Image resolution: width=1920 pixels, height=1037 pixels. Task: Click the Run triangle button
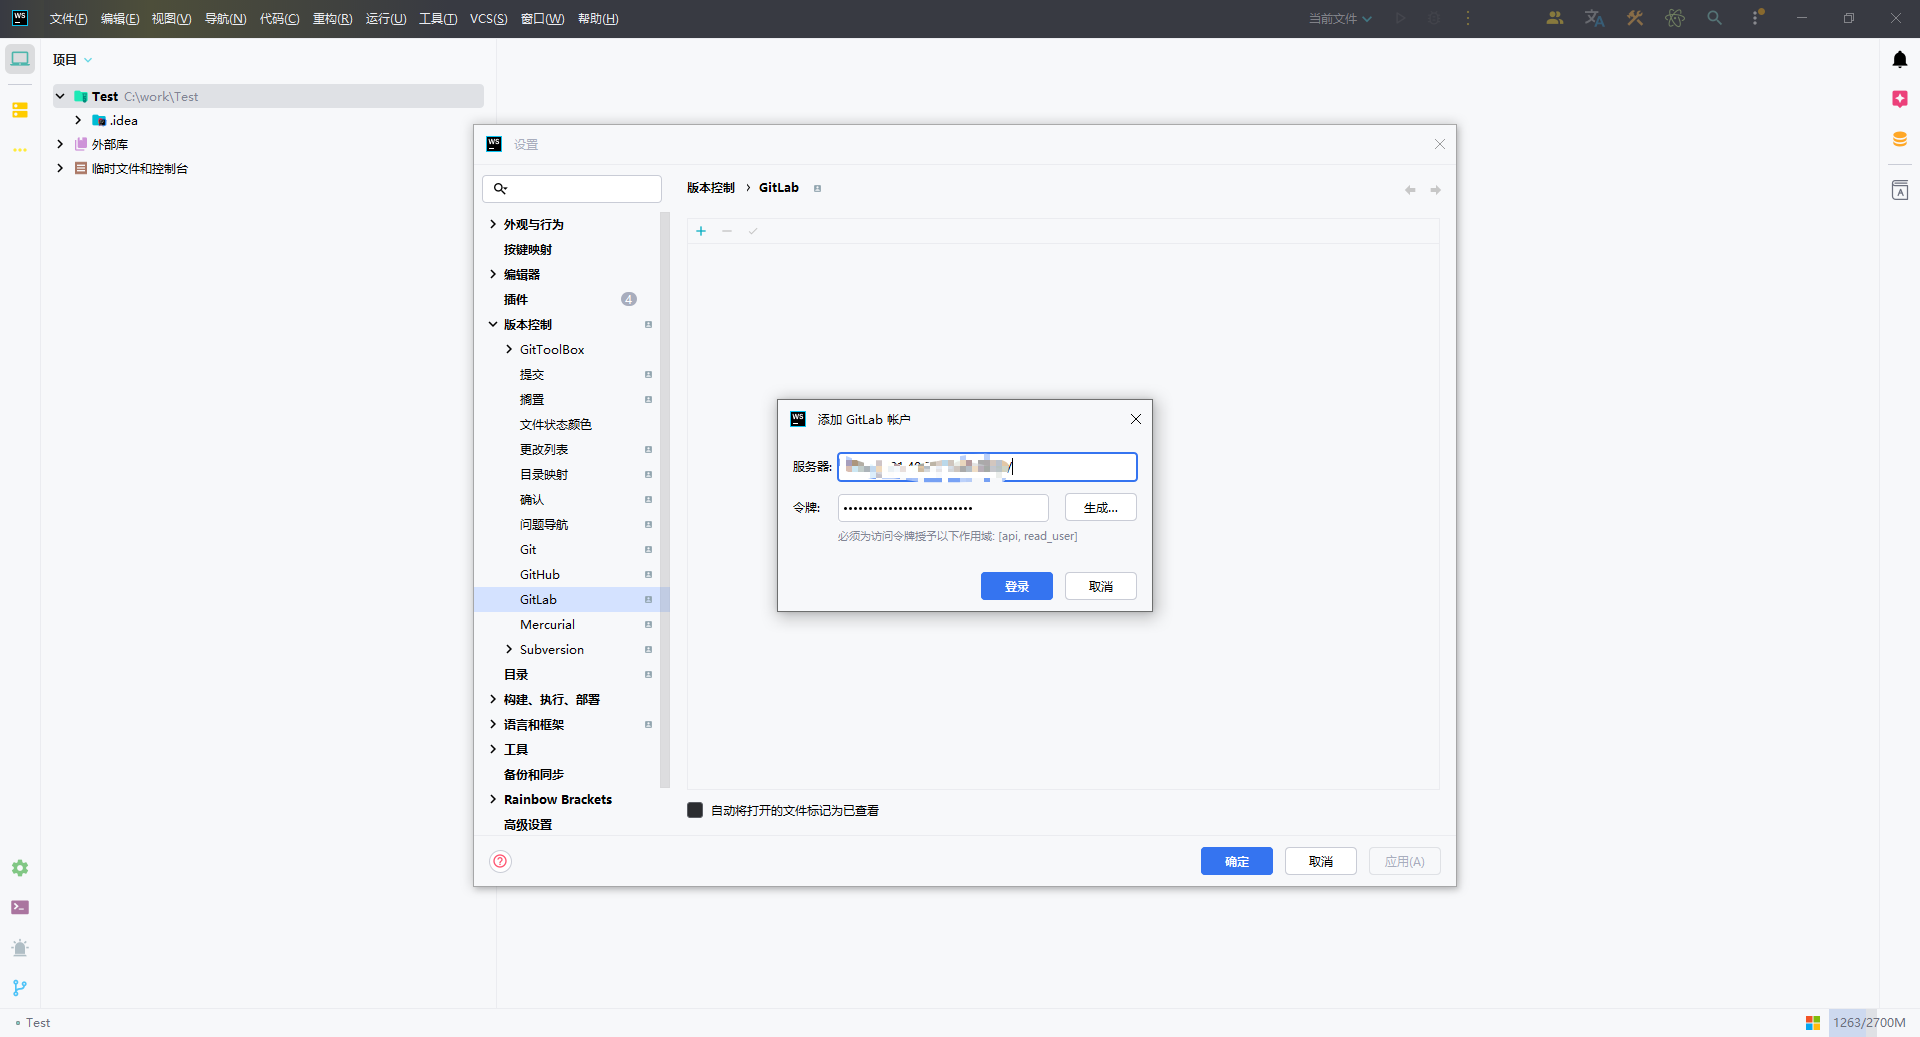[1401, 18]
